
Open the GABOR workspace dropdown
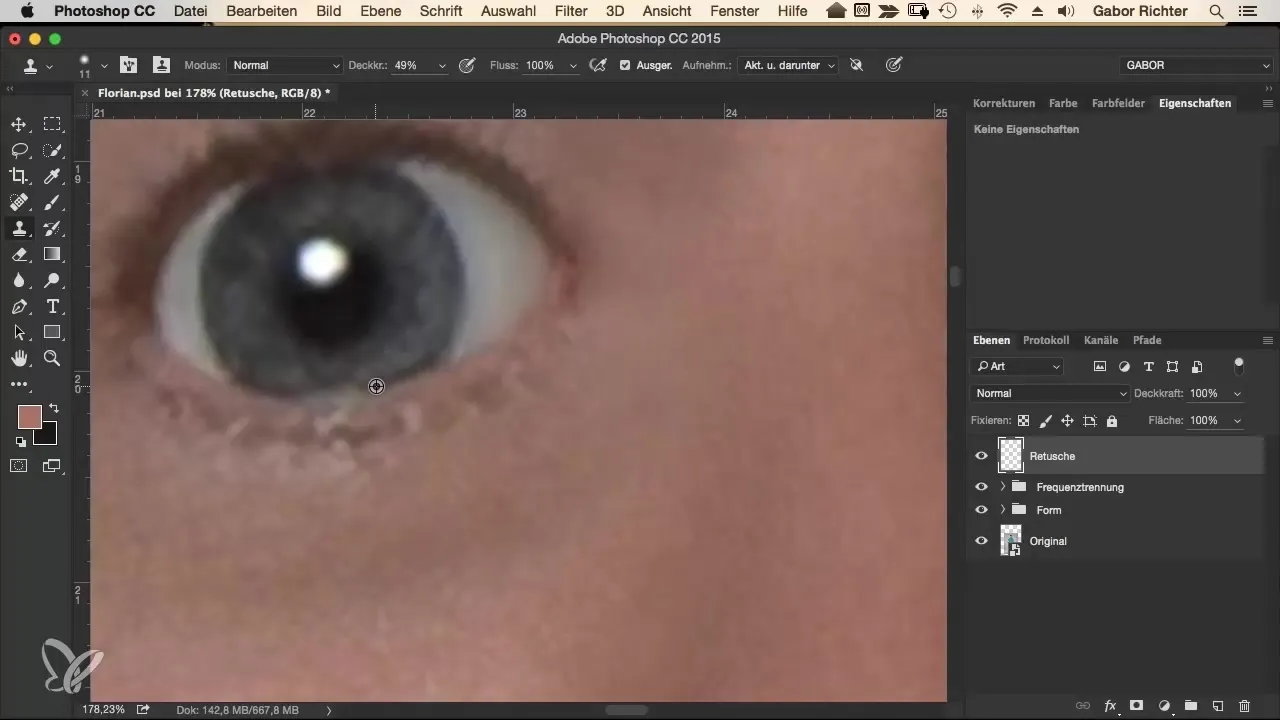coord(1197,65)
